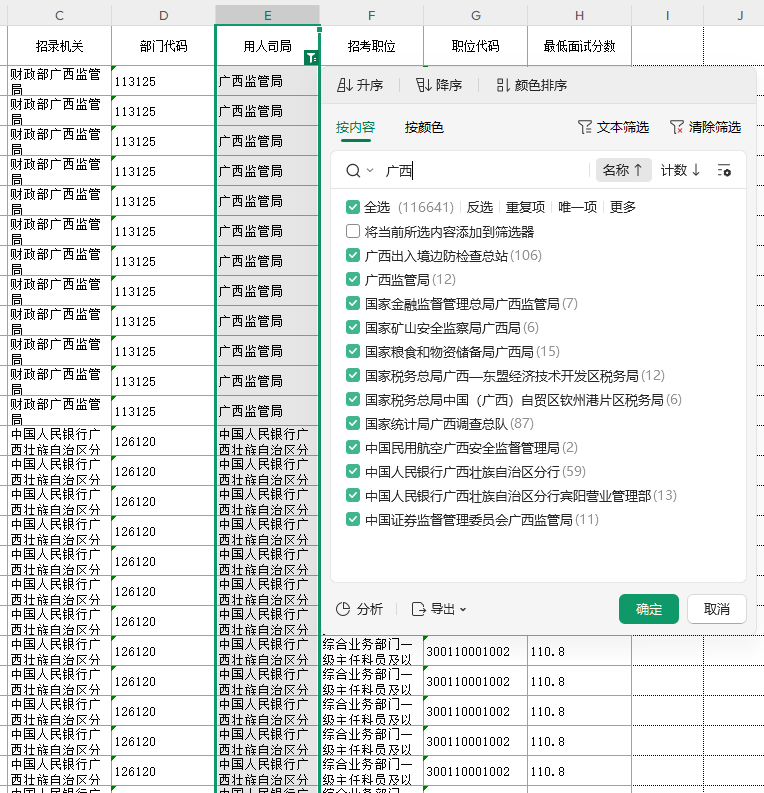This screenshot has height=793, width=764.
Task: Uncheck 广西监管局 (12)
Action: pos(352,279)
